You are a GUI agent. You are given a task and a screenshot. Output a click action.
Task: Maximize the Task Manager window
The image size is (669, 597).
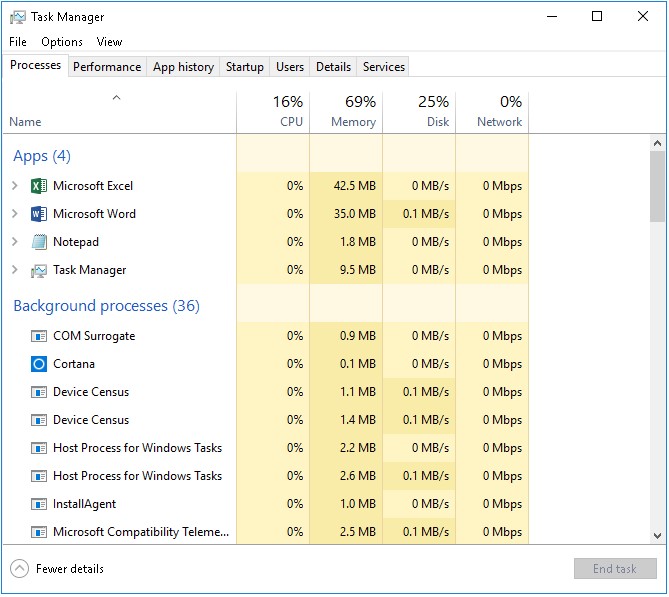(x=597, y=17)
